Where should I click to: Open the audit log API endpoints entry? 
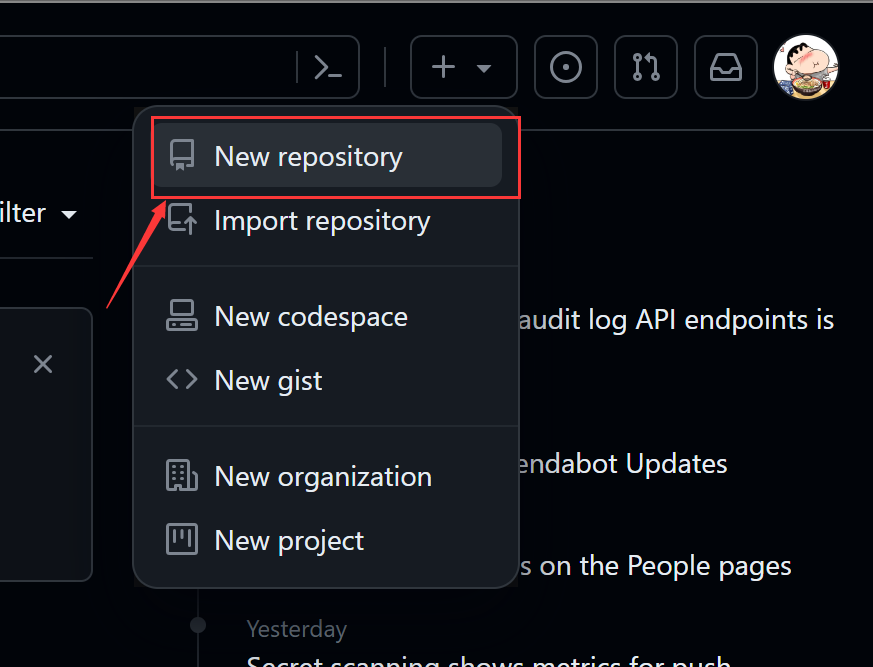(676, 320)
